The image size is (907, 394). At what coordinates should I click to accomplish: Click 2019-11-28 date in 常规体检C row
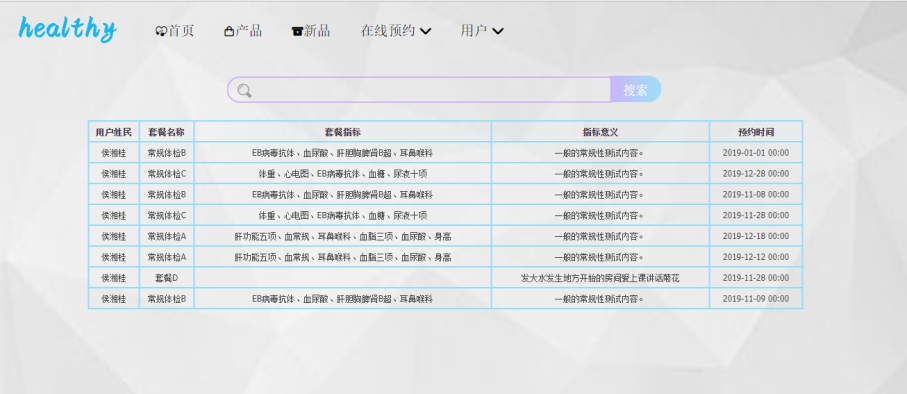point(756,215)
